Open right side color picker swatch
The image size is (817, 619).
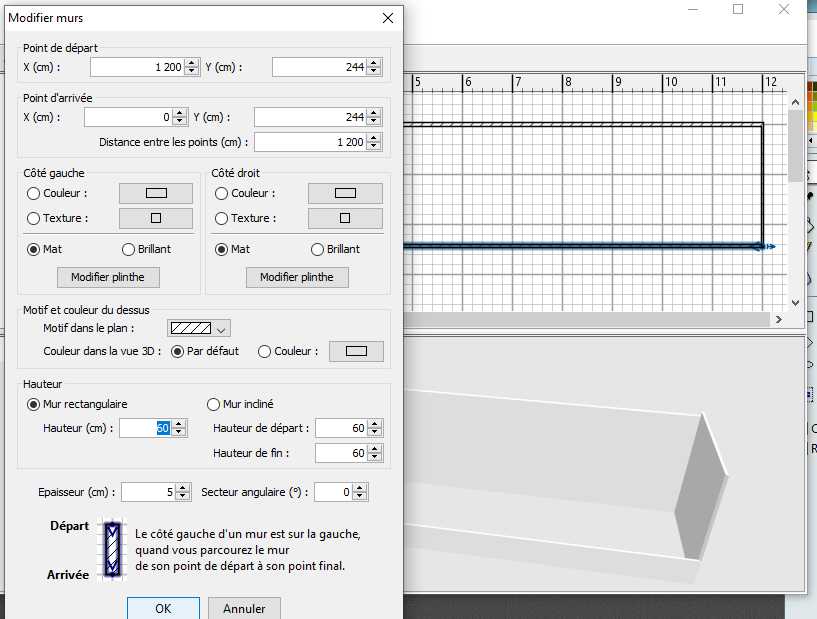click(345, 193)
